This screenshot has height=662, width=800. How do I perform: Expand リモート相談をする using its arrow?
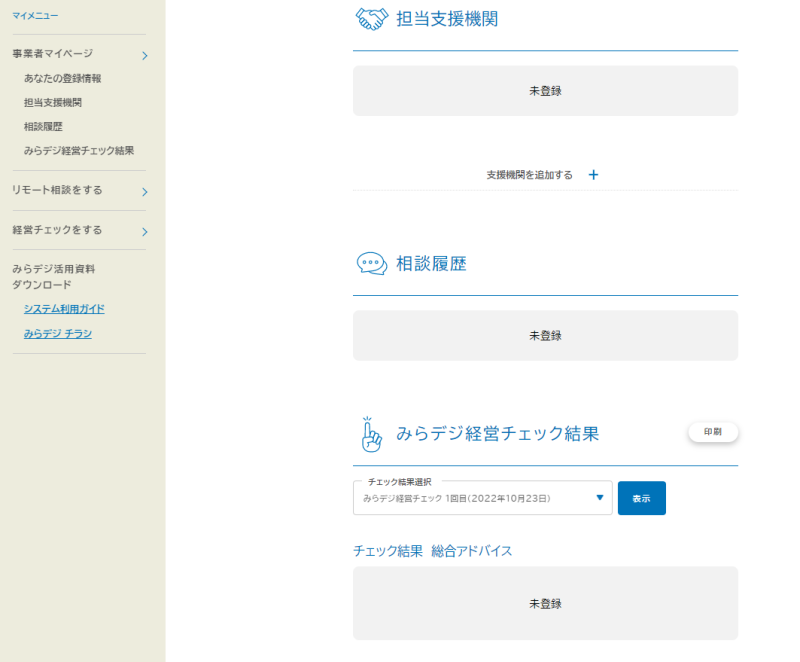click(x=144, y=191)
